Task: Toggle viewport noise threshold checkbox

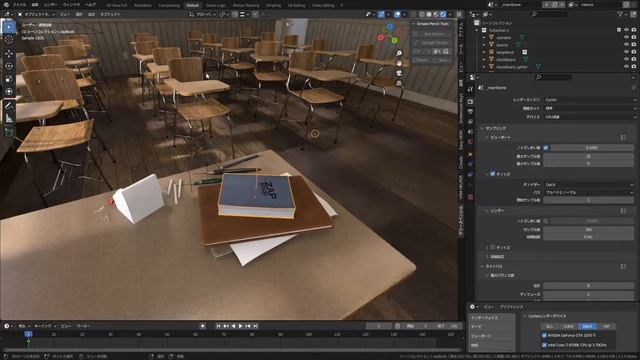Action: [x=546, y=148]
